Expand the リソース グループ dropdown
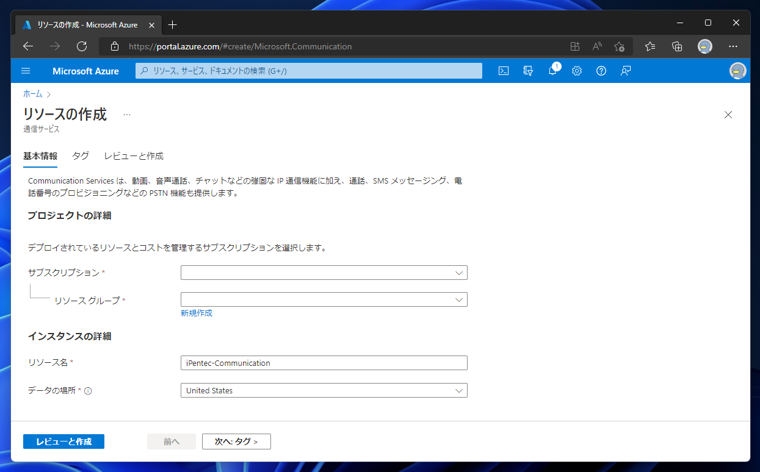Screen dimensions: 760x472 (x=324, y=299)
